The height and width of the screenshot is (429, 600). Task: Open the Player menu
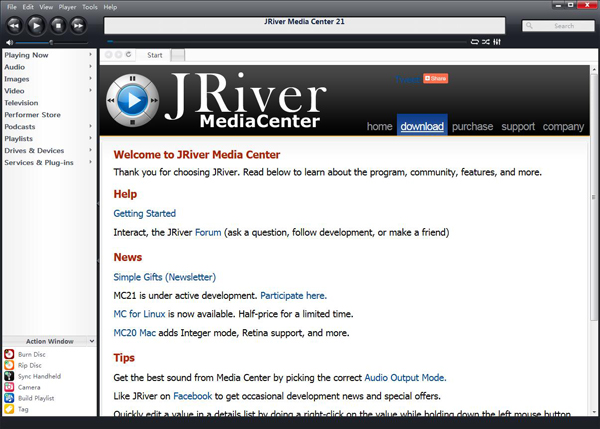click(x=67, y=7)
